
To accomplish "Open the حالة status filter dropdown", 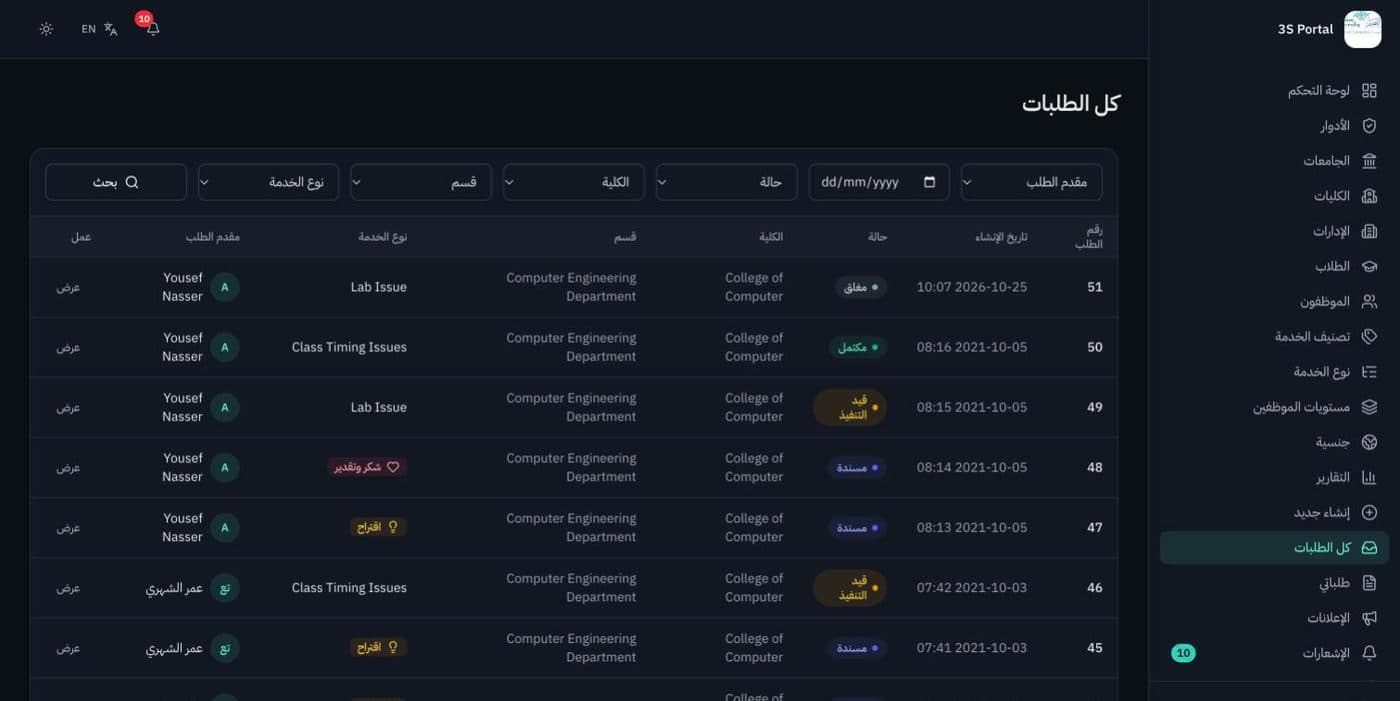I will click(x=726, y=182).
